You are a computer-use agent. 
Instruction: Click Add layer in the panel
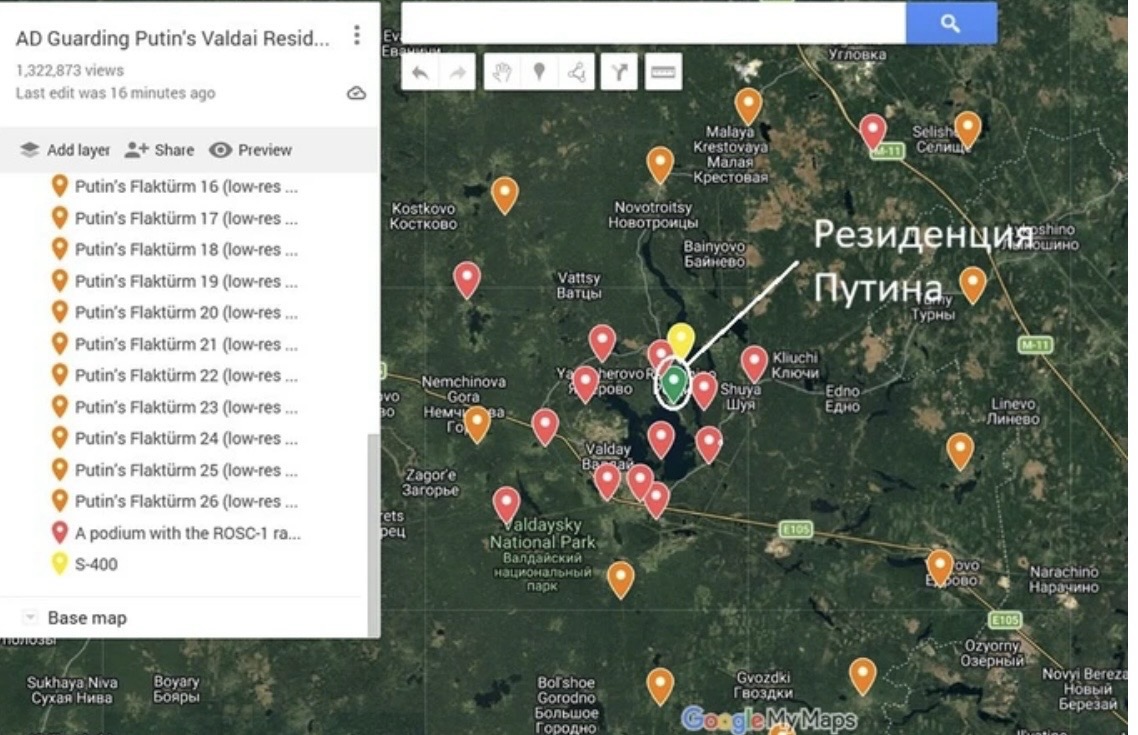[x=66, y=150]
